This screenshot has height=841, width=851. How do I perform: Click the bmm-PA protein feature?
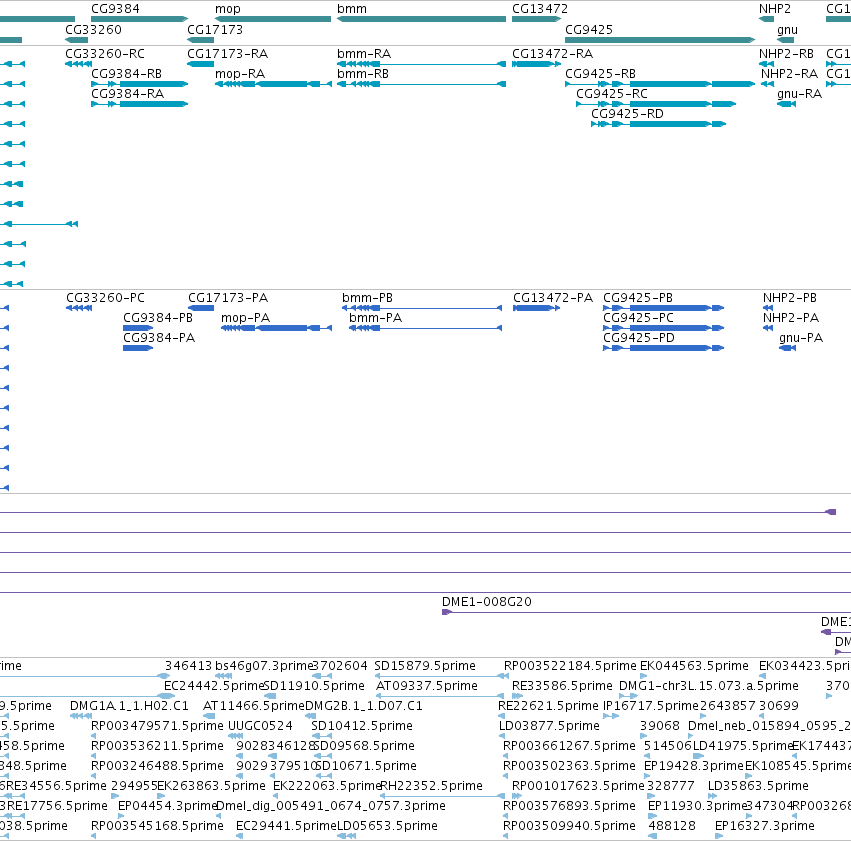coord(426,328)
